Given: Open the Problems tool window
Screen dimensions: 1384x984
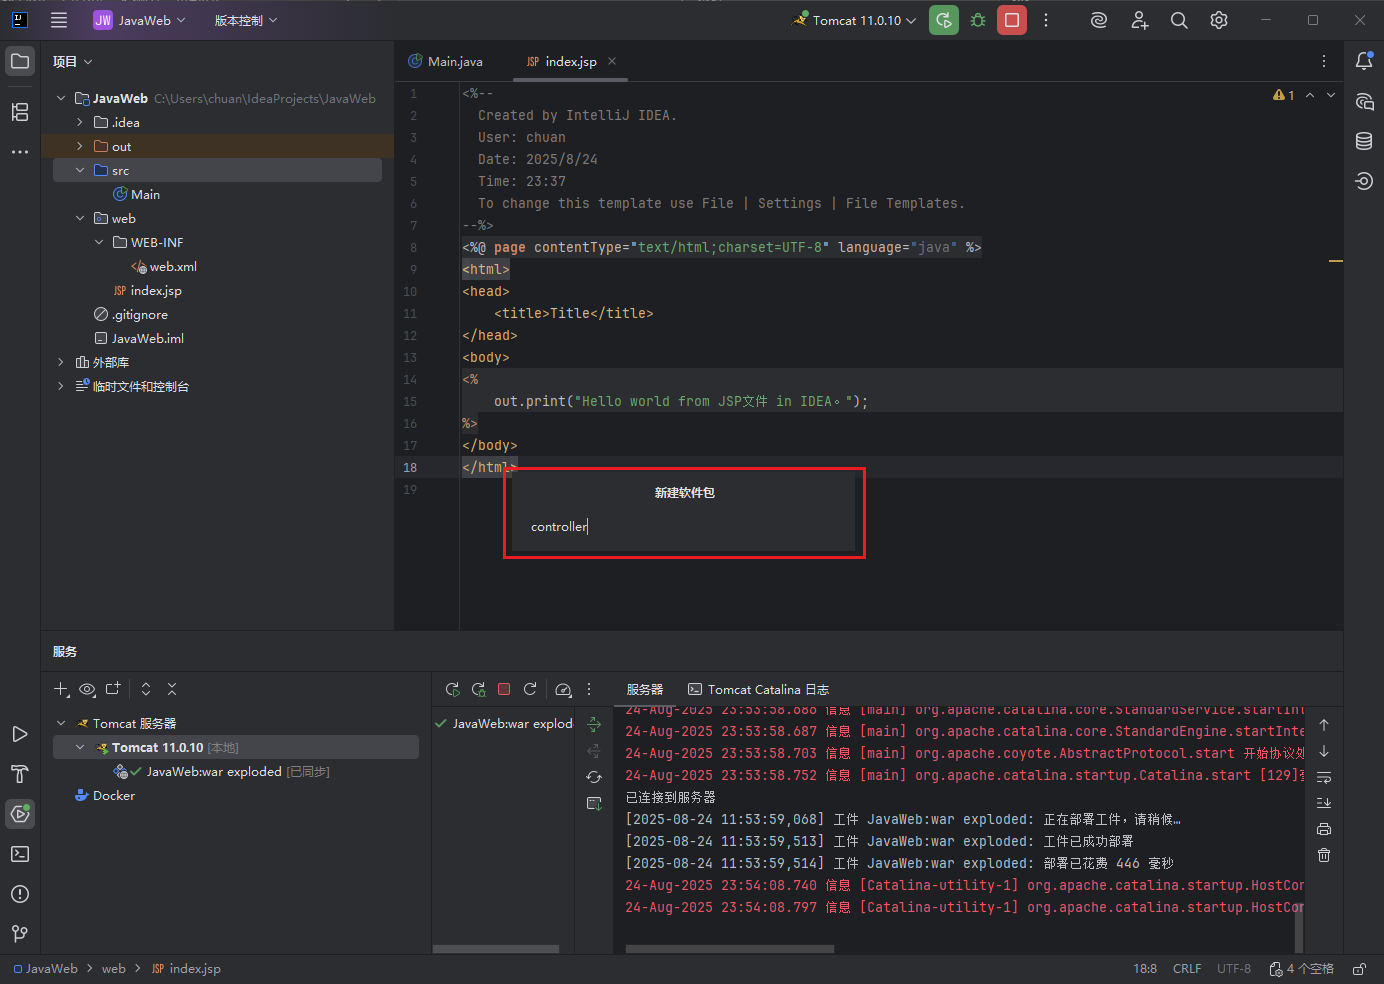Looking at the screenshot, I should point(20,894).
